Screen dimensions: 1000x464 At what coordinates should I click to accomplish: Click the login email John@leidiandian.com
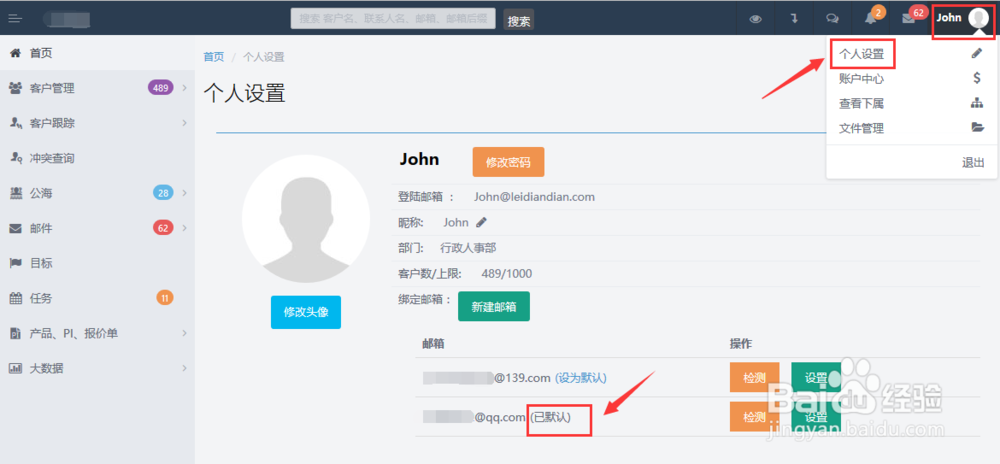point(534,197)
